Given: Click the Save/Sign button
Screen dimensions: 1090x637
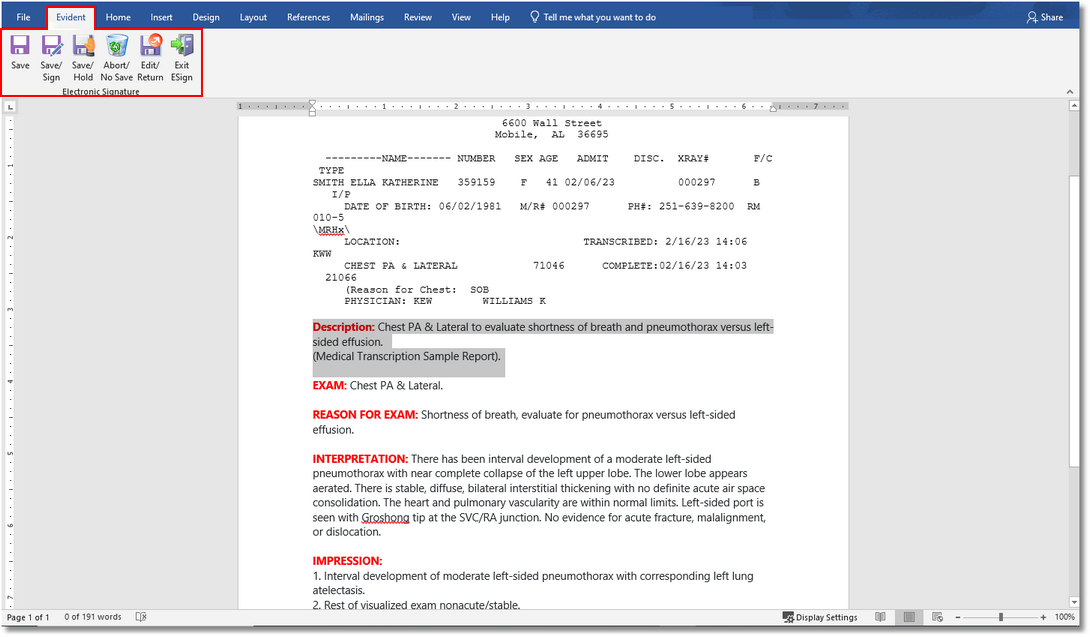Looking at the screenshot, I should coord(51,58).
